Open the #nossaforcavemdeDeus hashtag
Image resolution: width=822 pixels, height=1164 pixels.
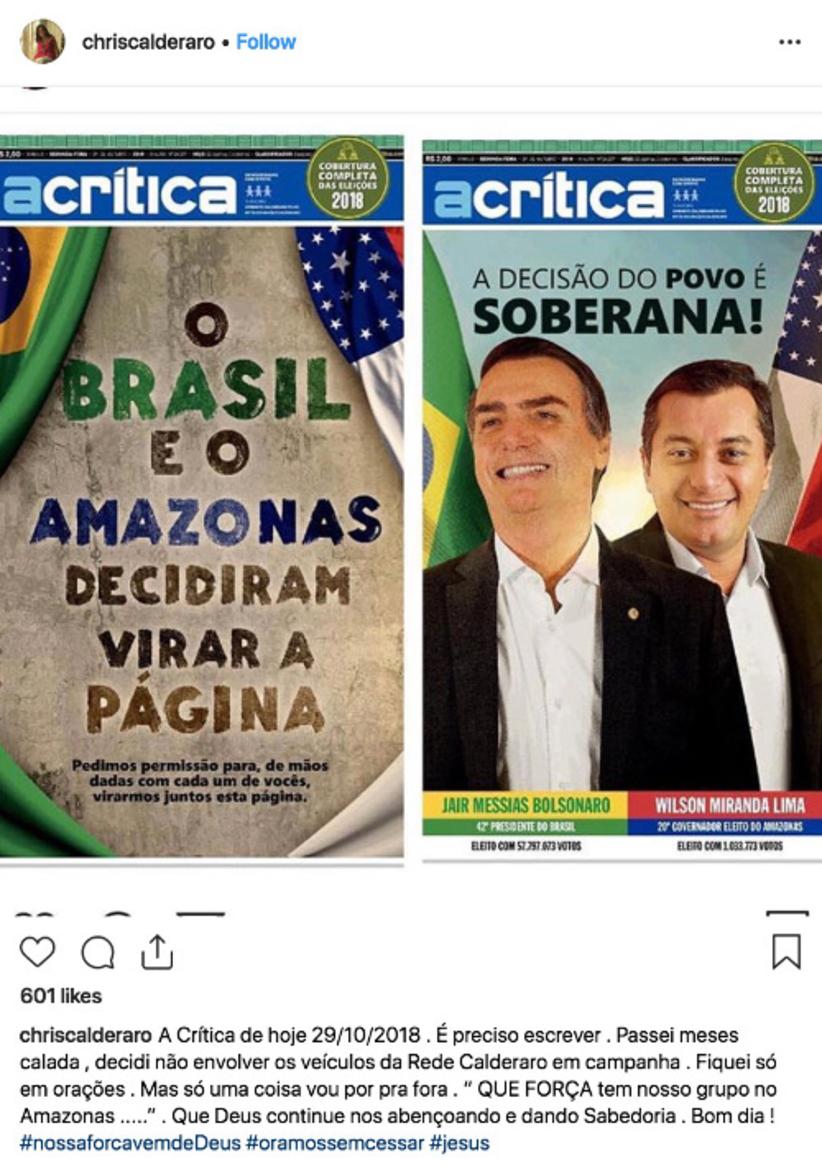[130, 1142]
